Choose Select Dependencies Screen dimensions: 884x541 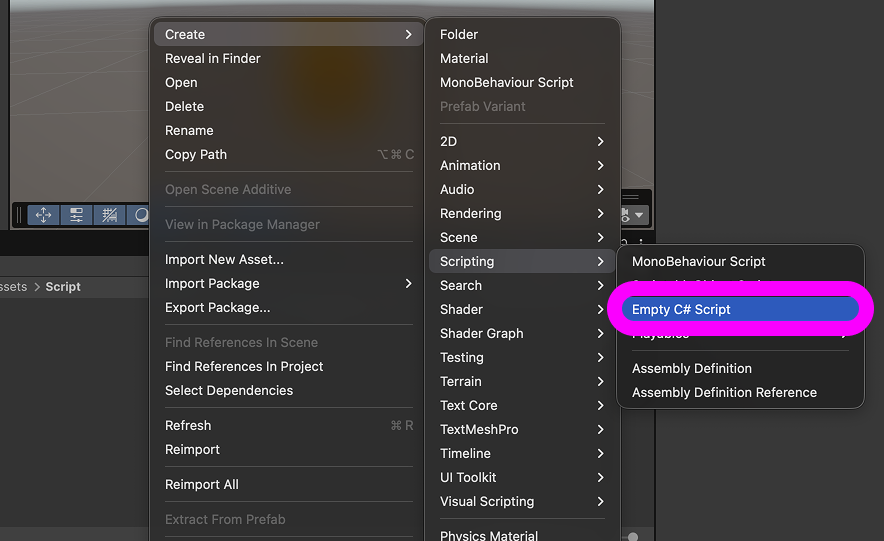(x=288, y=391)
